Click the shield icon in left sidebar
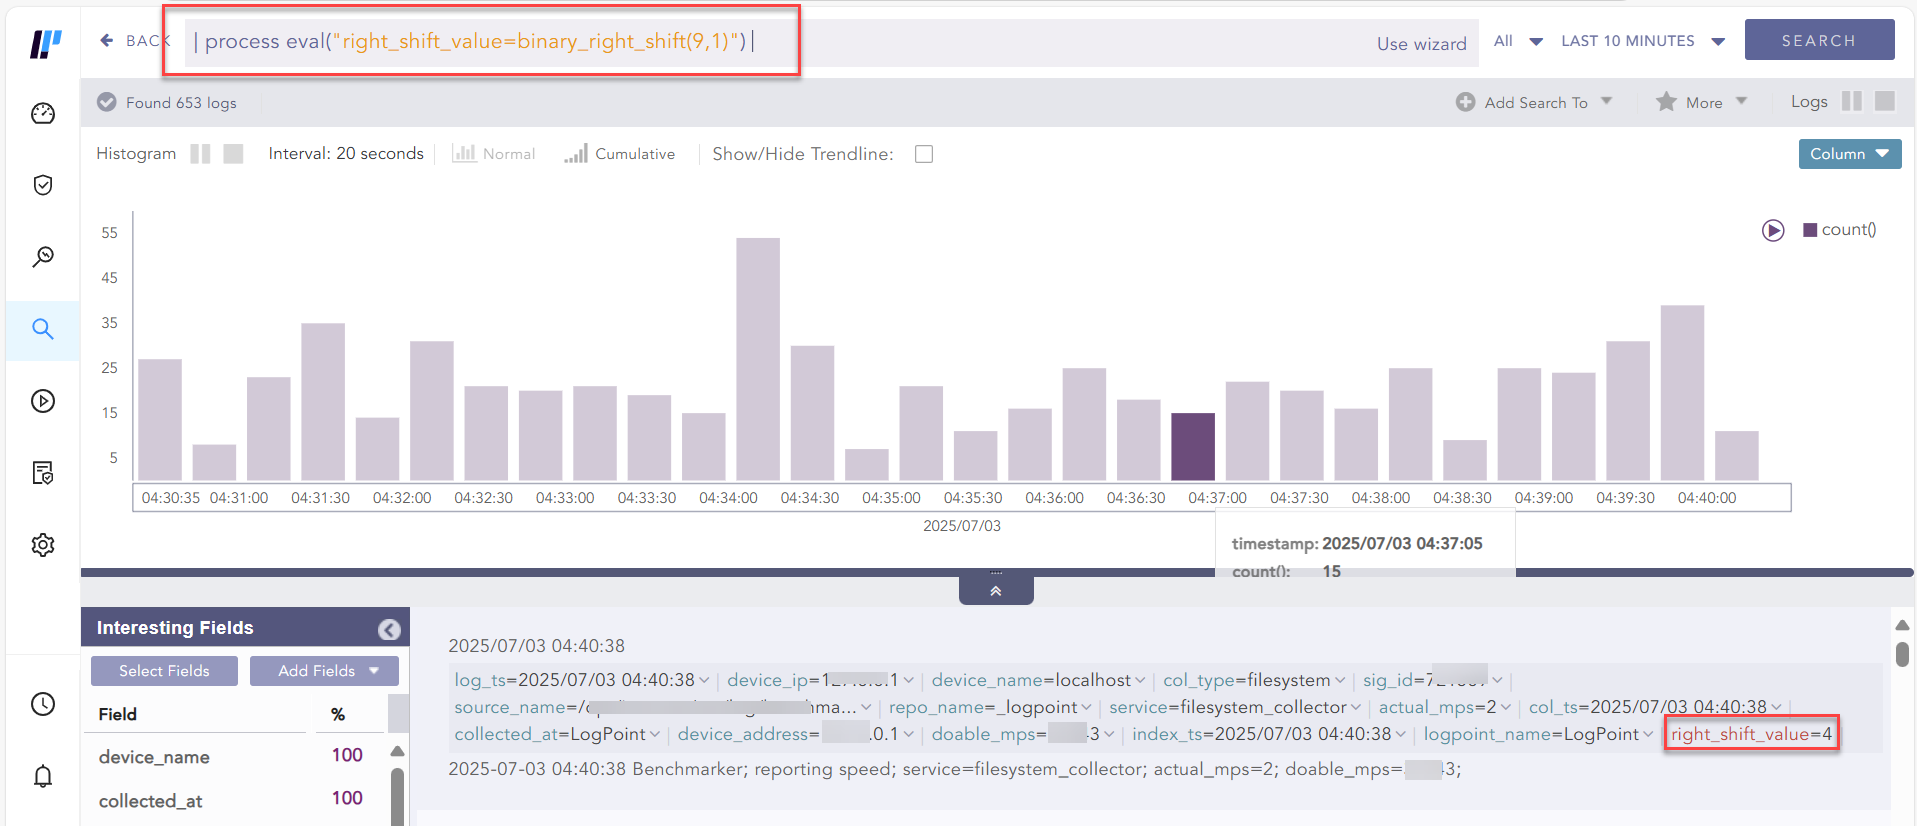1917x826 pixels. point(43,185)
